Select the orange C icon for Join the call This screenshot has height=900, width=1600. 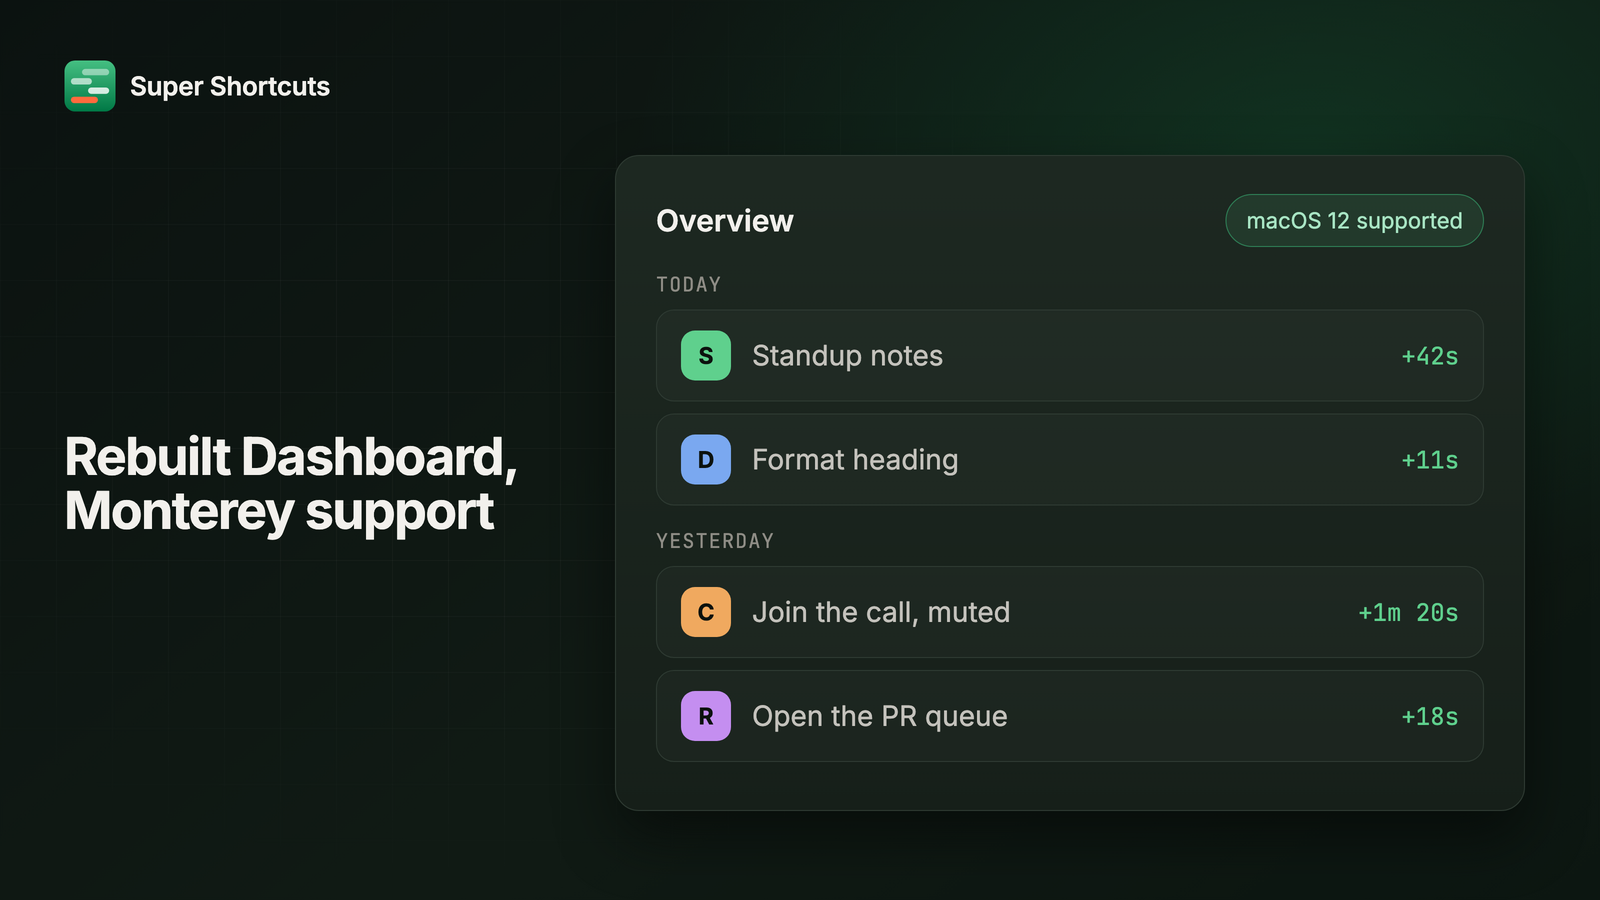(x=706, y=612)
